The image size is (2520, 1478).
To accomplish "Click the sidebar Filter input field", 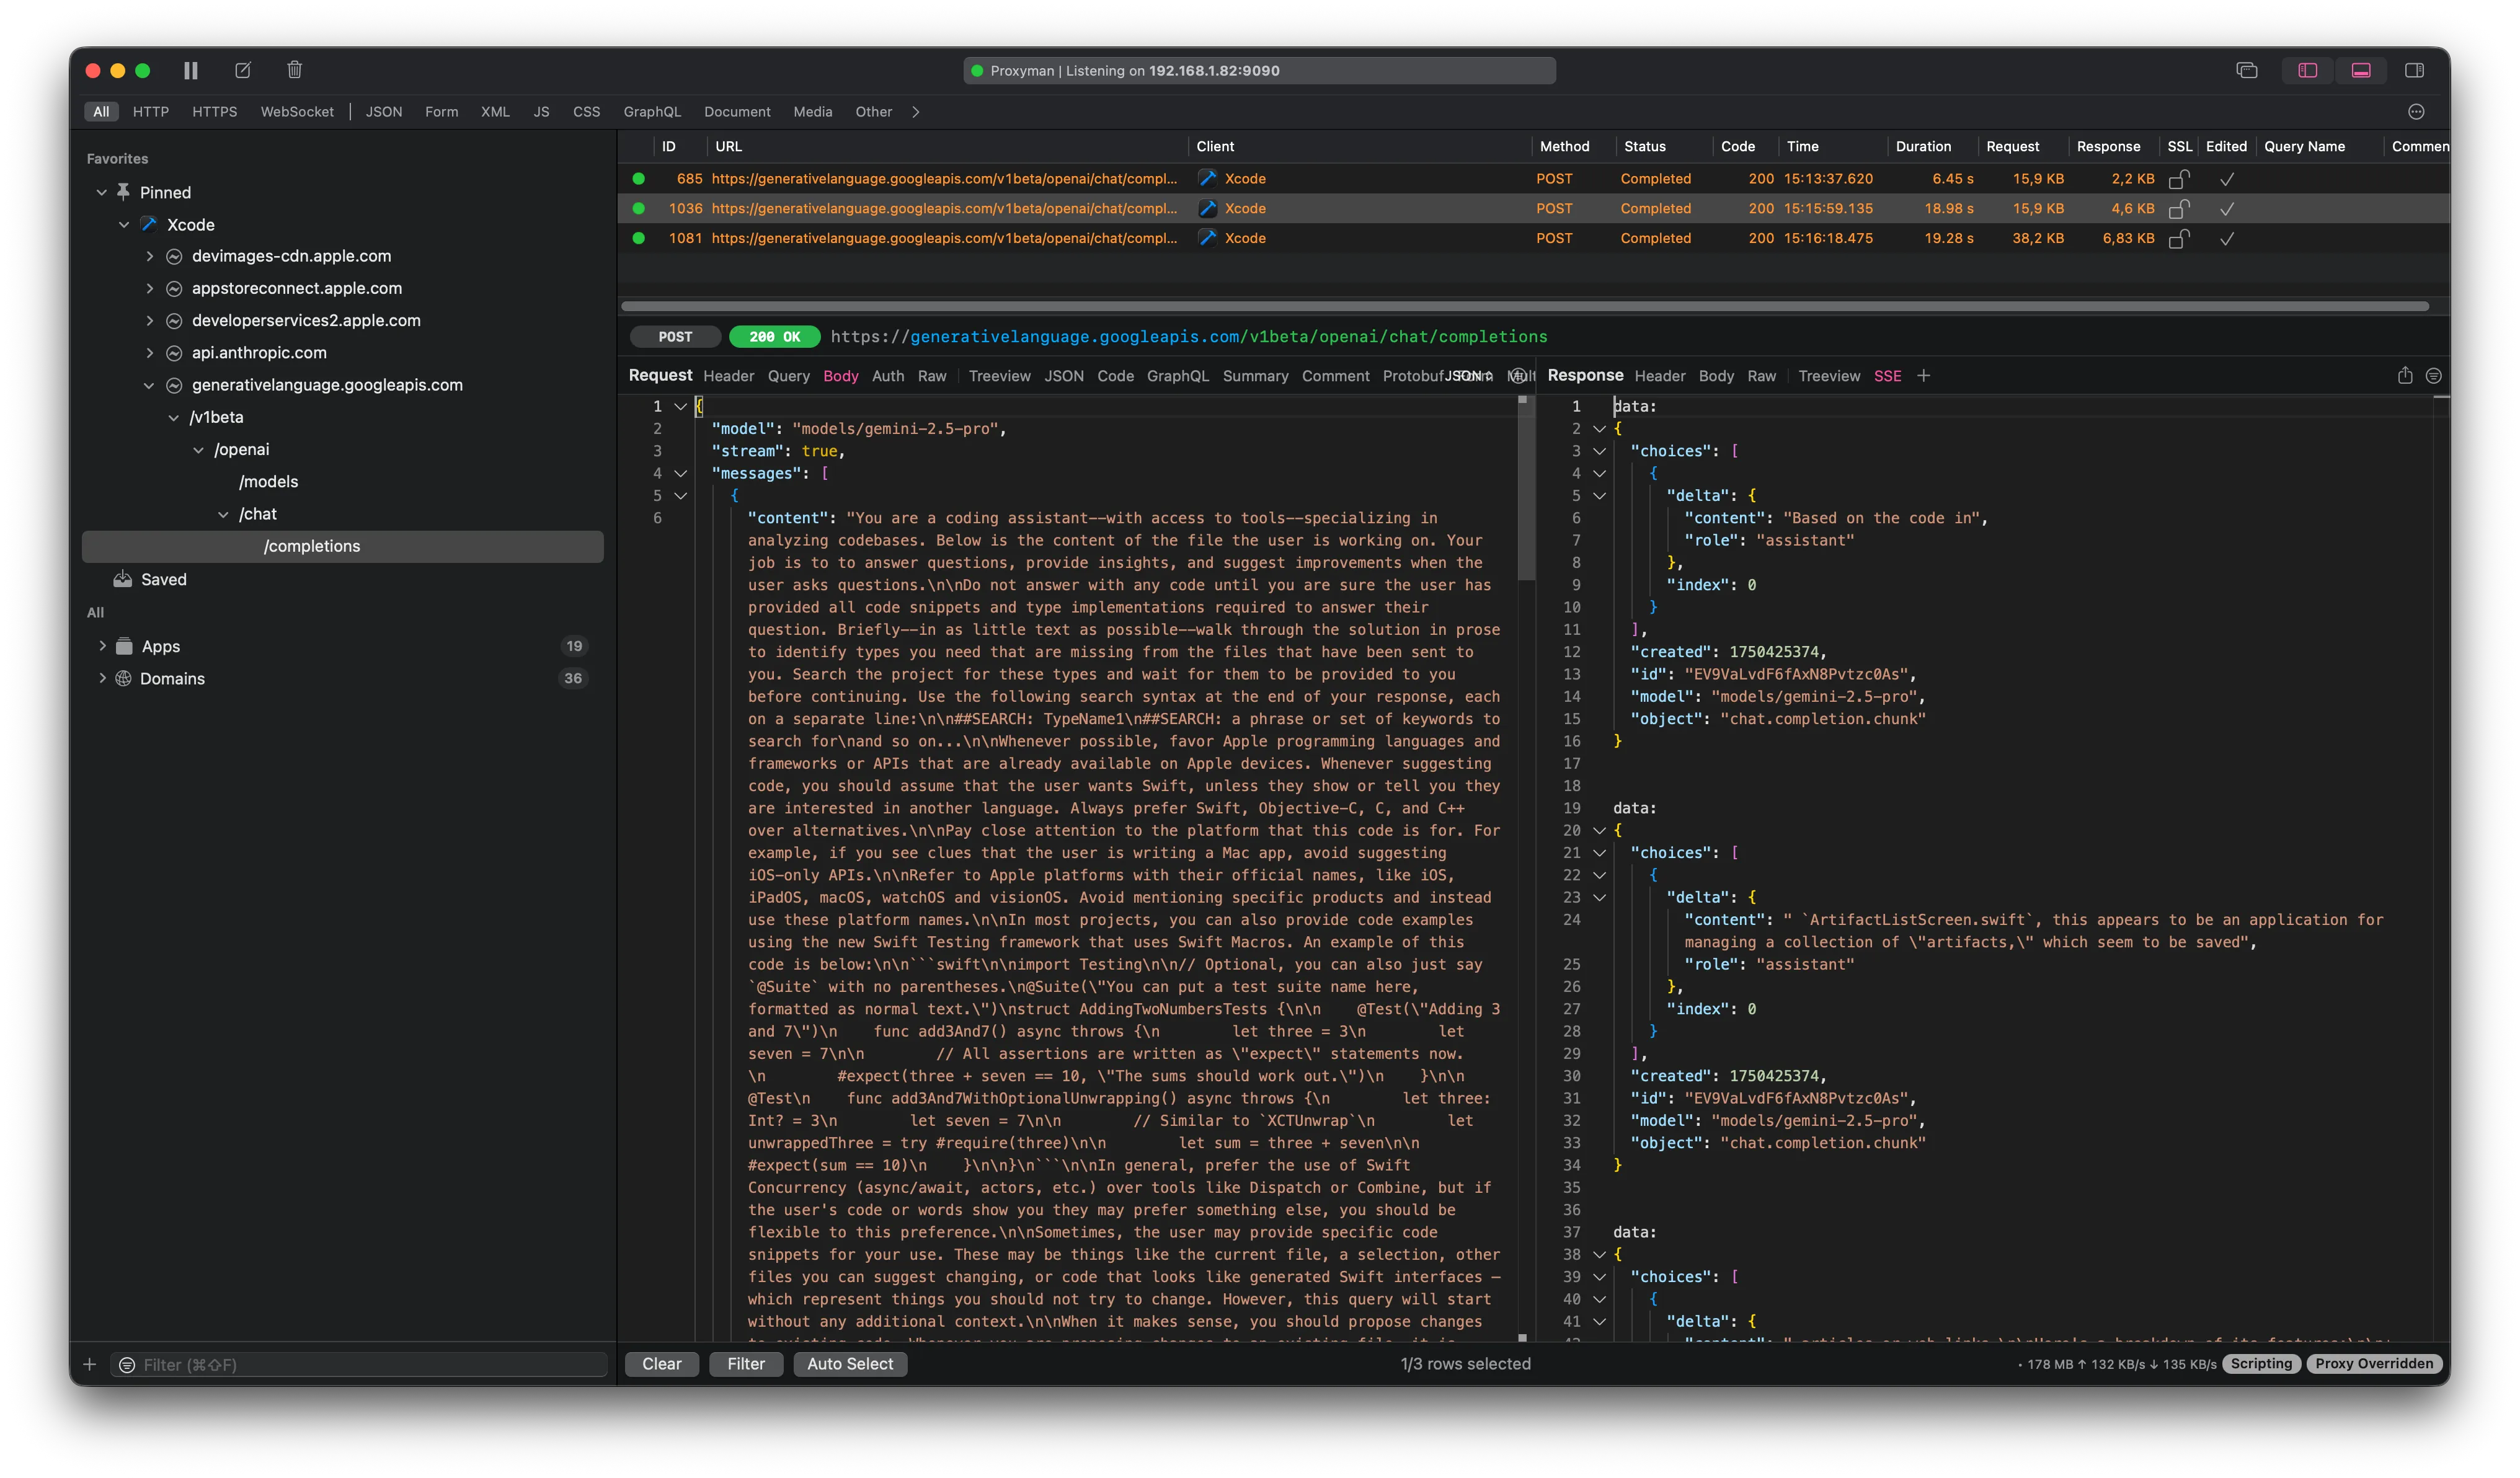I will coord(370,1364).
